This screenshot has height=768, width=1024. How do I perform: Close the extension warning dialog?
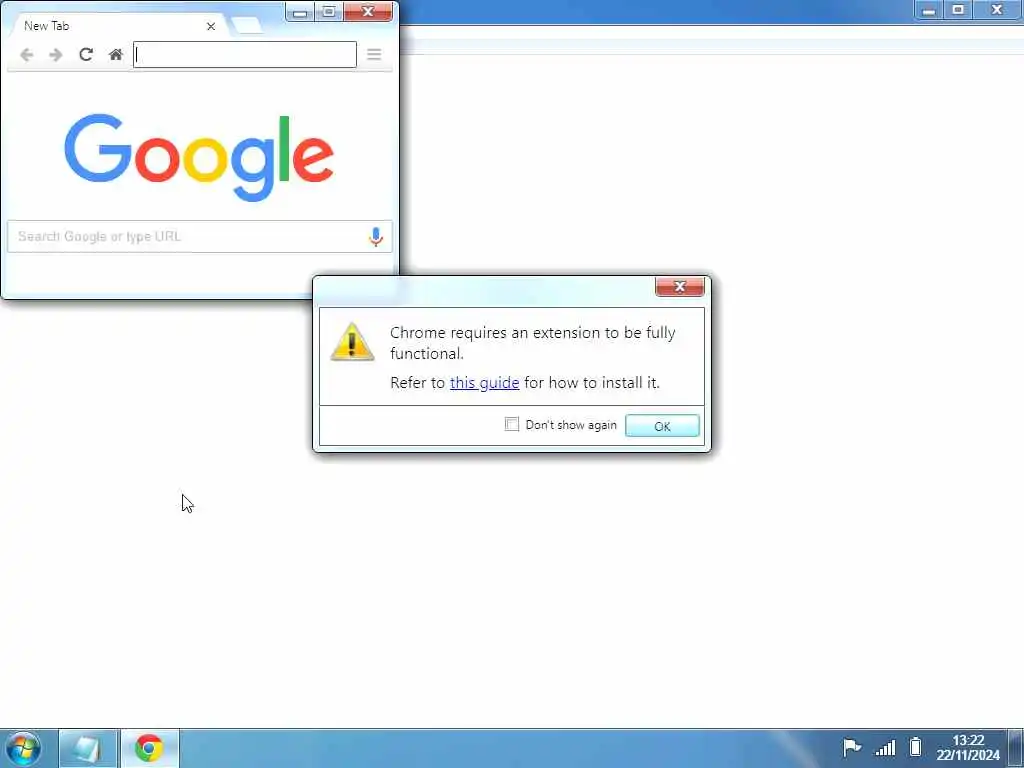[x=680, y=286]
